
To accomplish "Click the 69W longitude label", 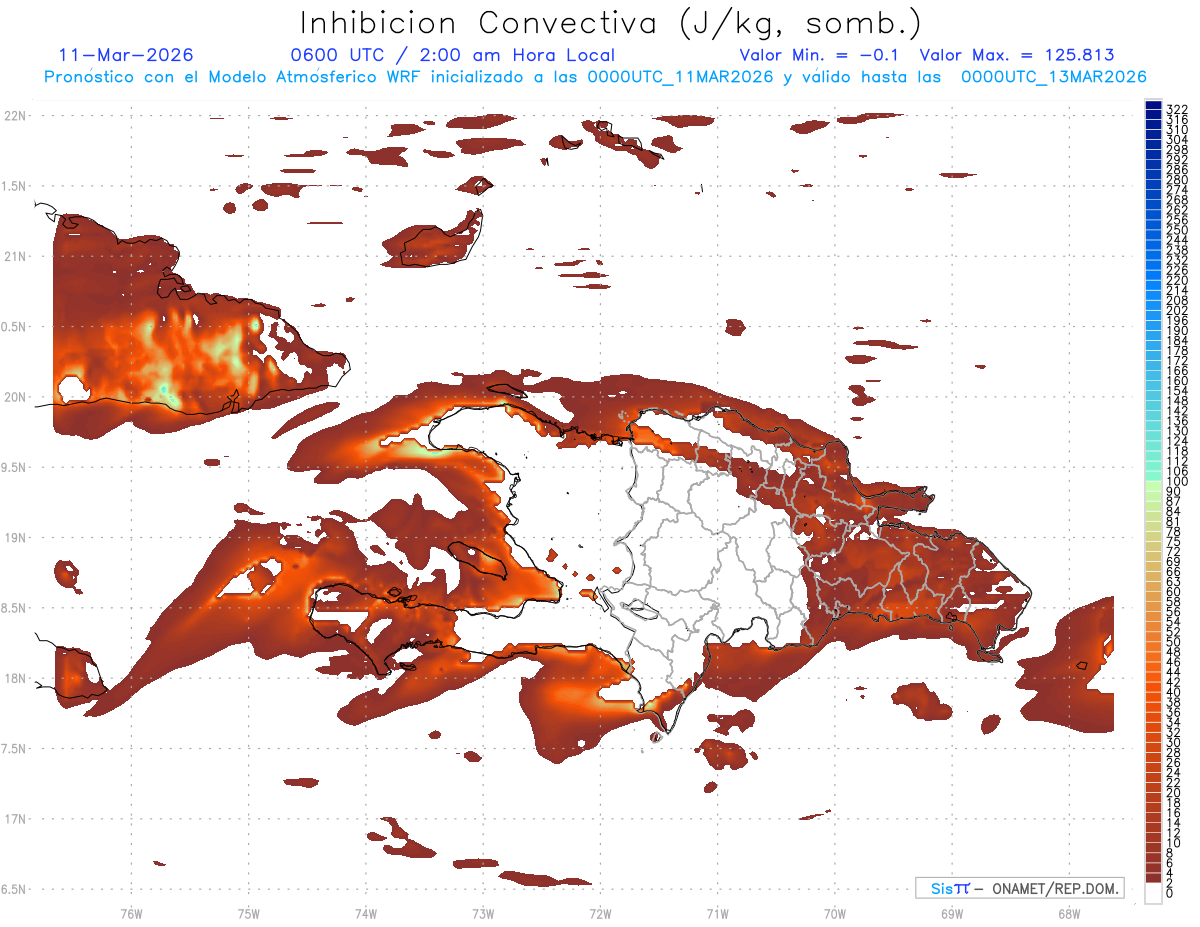I will point(952,913).
